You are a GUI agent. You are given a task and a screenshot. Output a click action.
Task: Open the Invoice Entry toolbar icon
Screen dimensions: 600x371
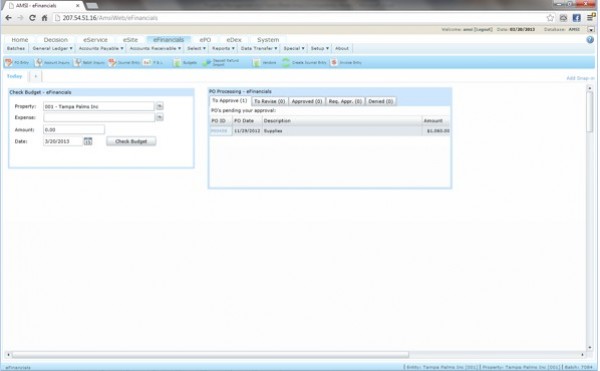(346, 62)
